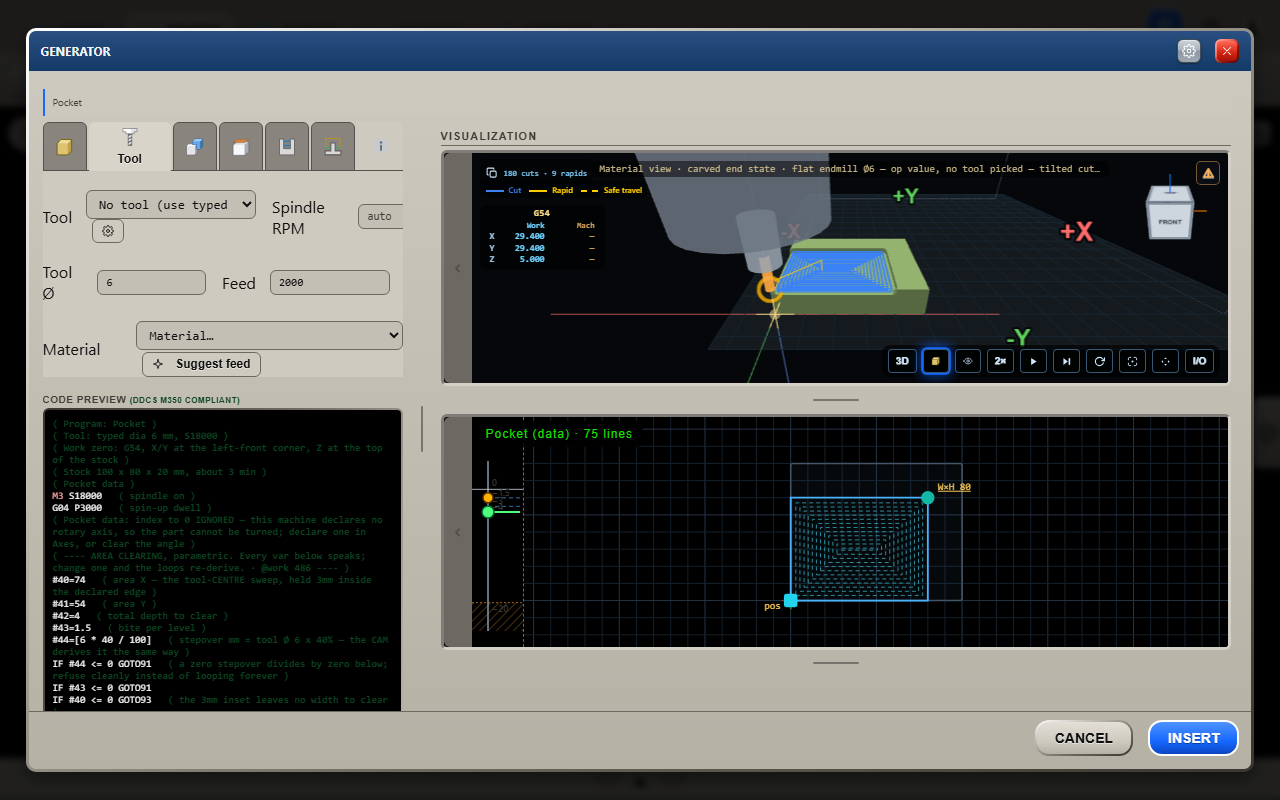Click the Suggest feed button
Viewport: 1280px width, 800px height.
[201, 364]
